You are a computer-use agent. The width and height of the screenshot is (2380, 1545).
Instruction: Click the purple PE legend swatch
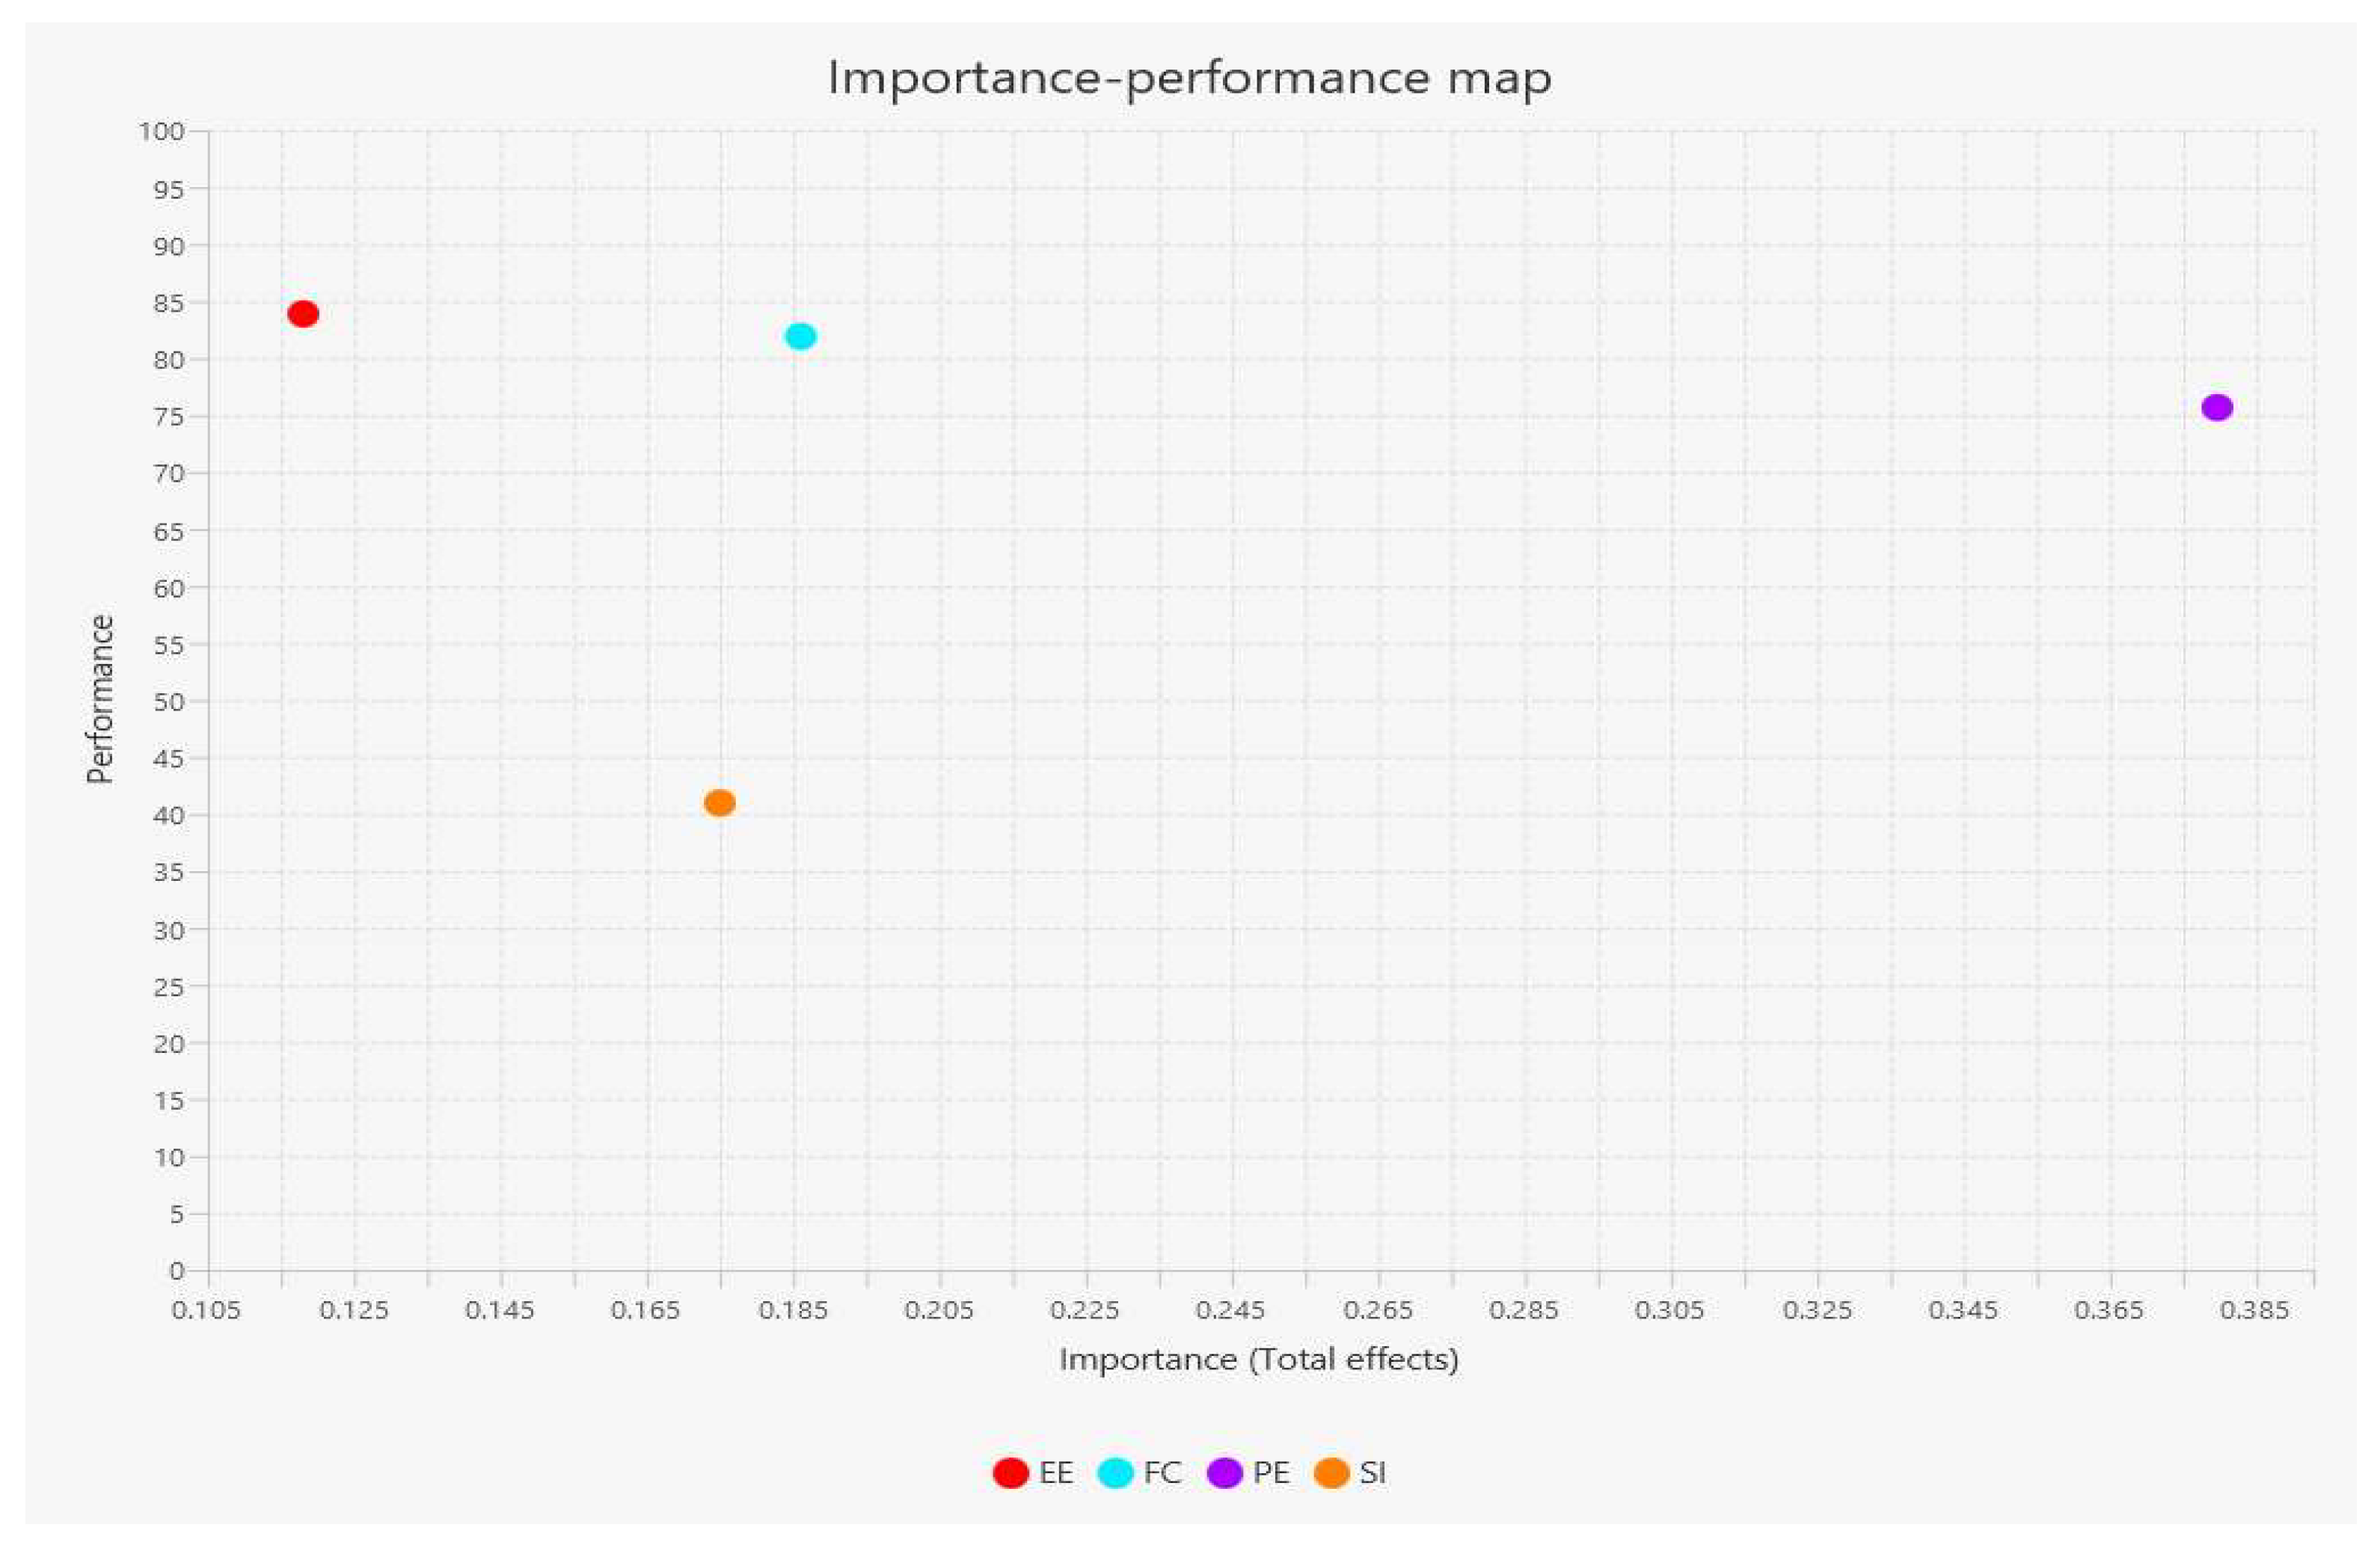(x=1225, y=1473)
